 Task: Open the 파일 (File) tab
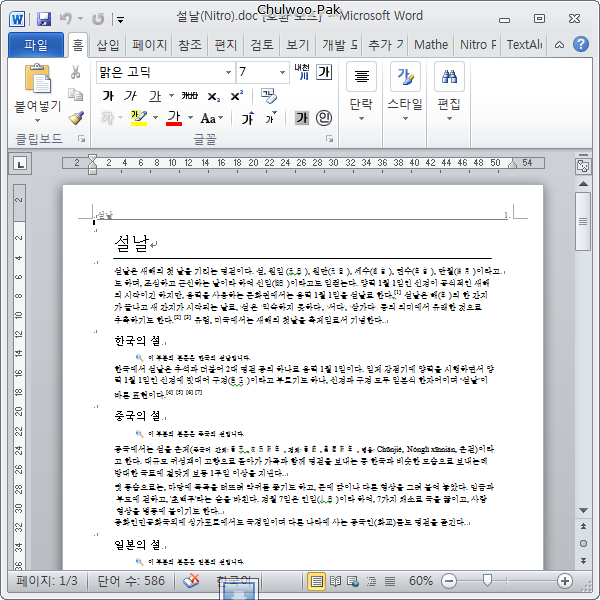tap(36, 45)
